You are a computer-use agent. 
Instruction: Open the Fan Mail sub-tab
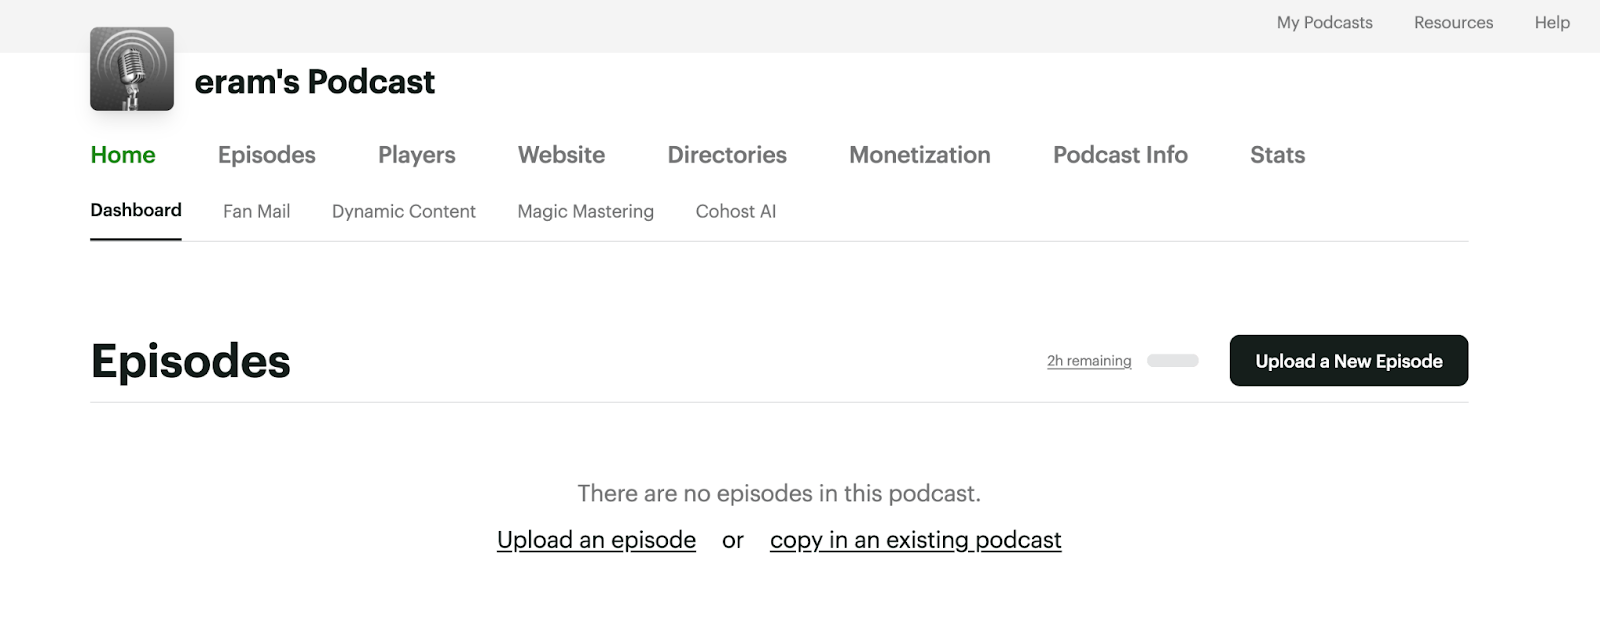257,211
